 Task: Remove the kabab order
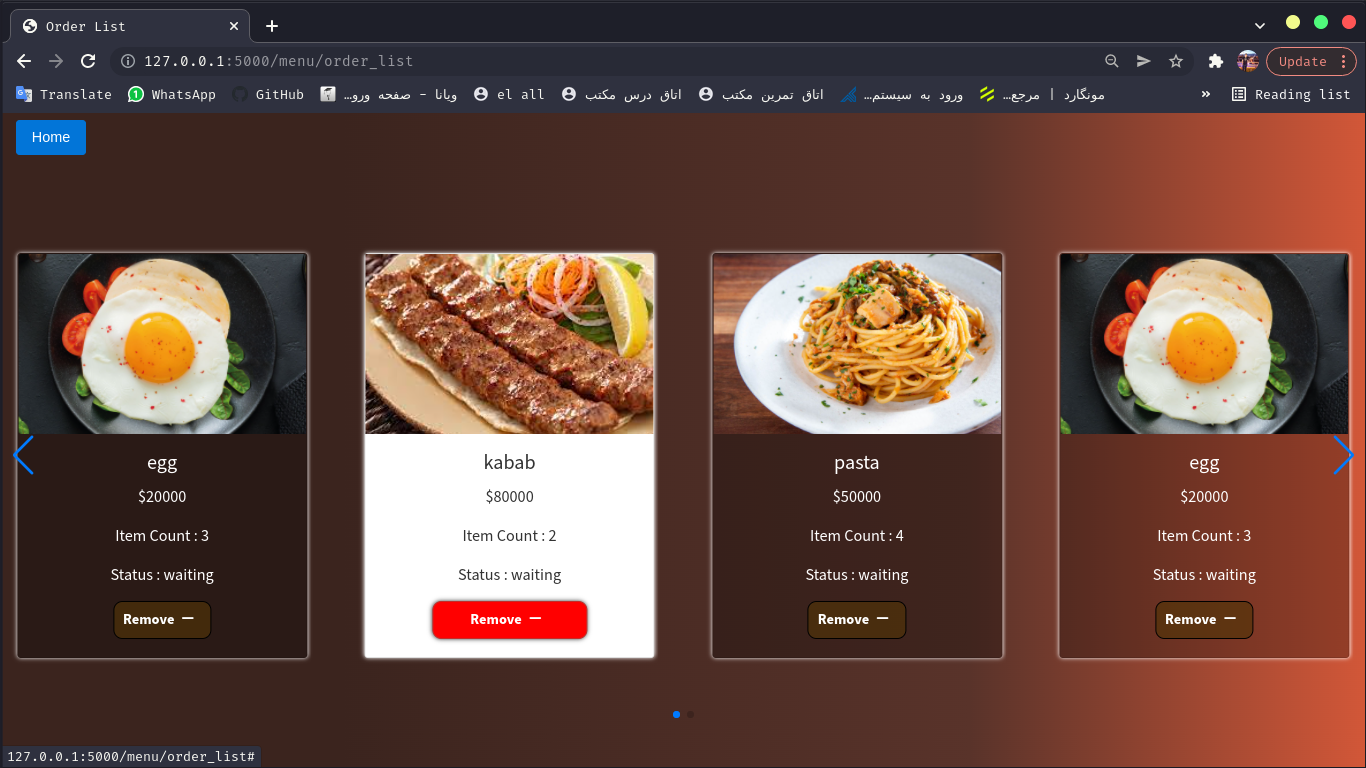[x=509, y=619]
